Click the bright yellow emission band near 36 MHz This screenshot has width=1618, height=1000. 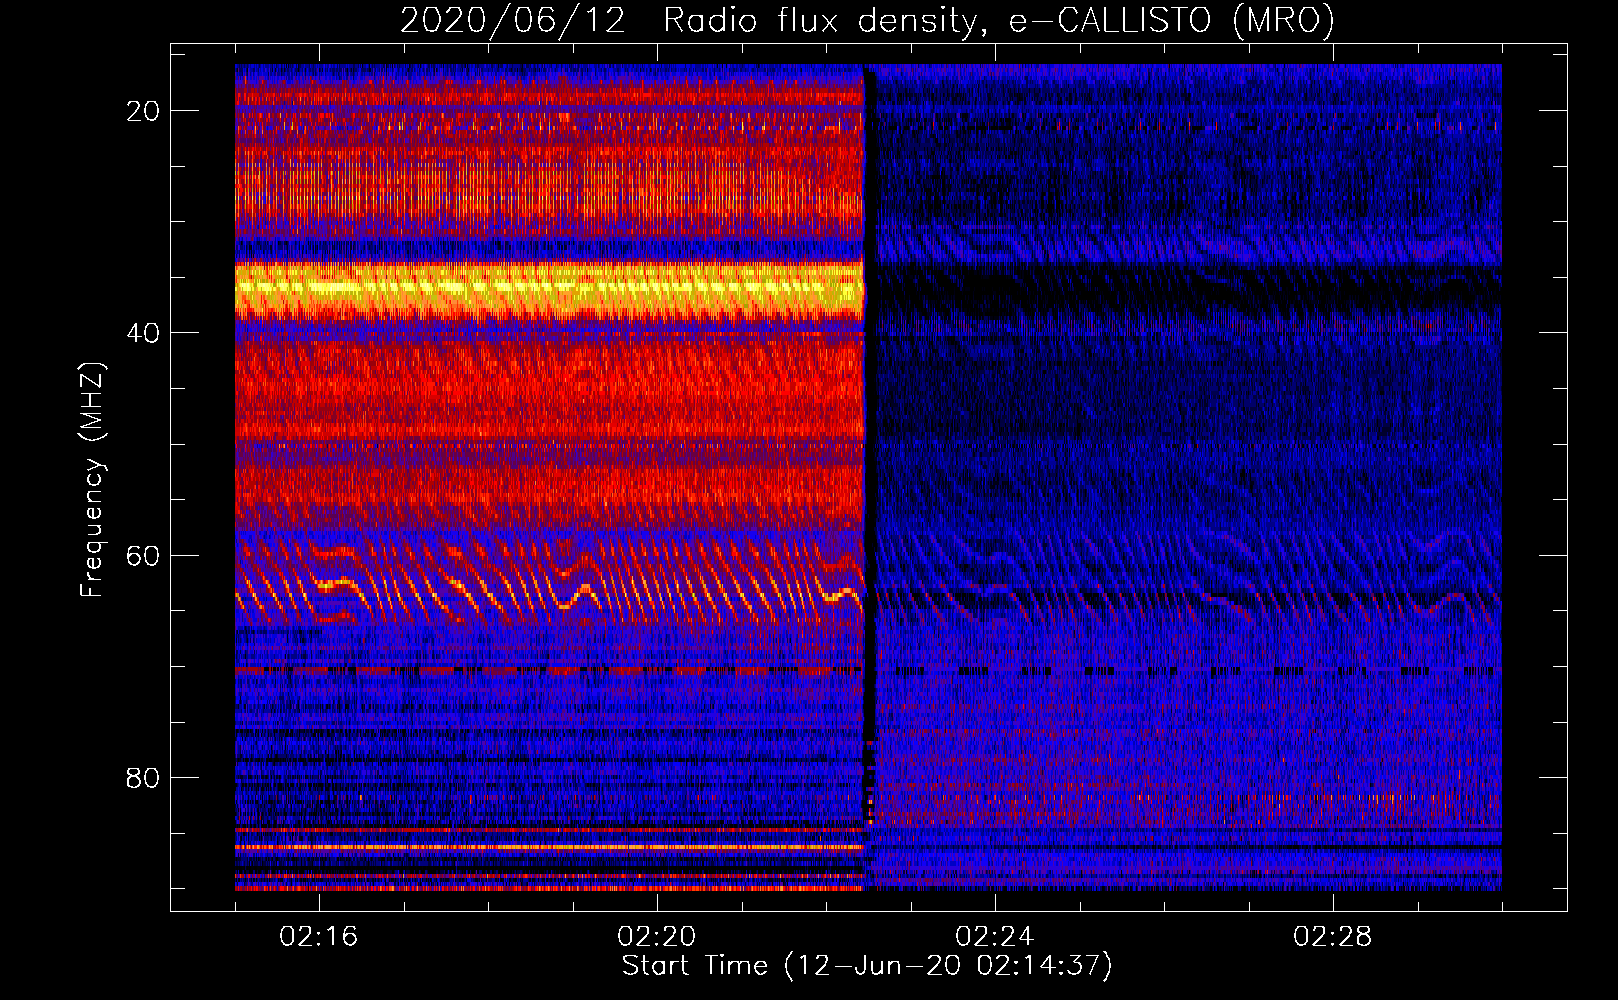pos(549,289)
